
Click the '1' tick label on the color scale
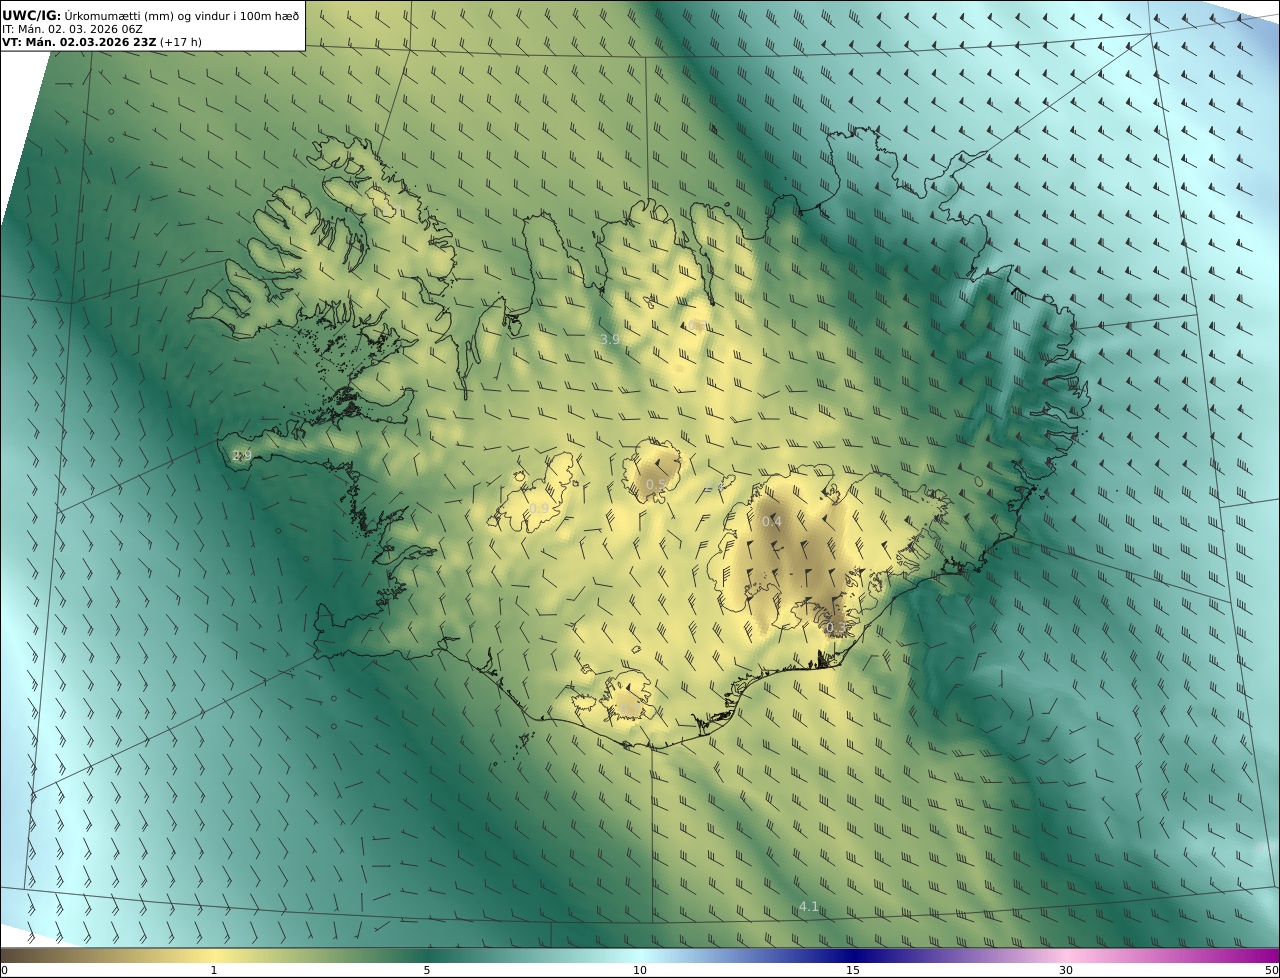tap(213, 970)
